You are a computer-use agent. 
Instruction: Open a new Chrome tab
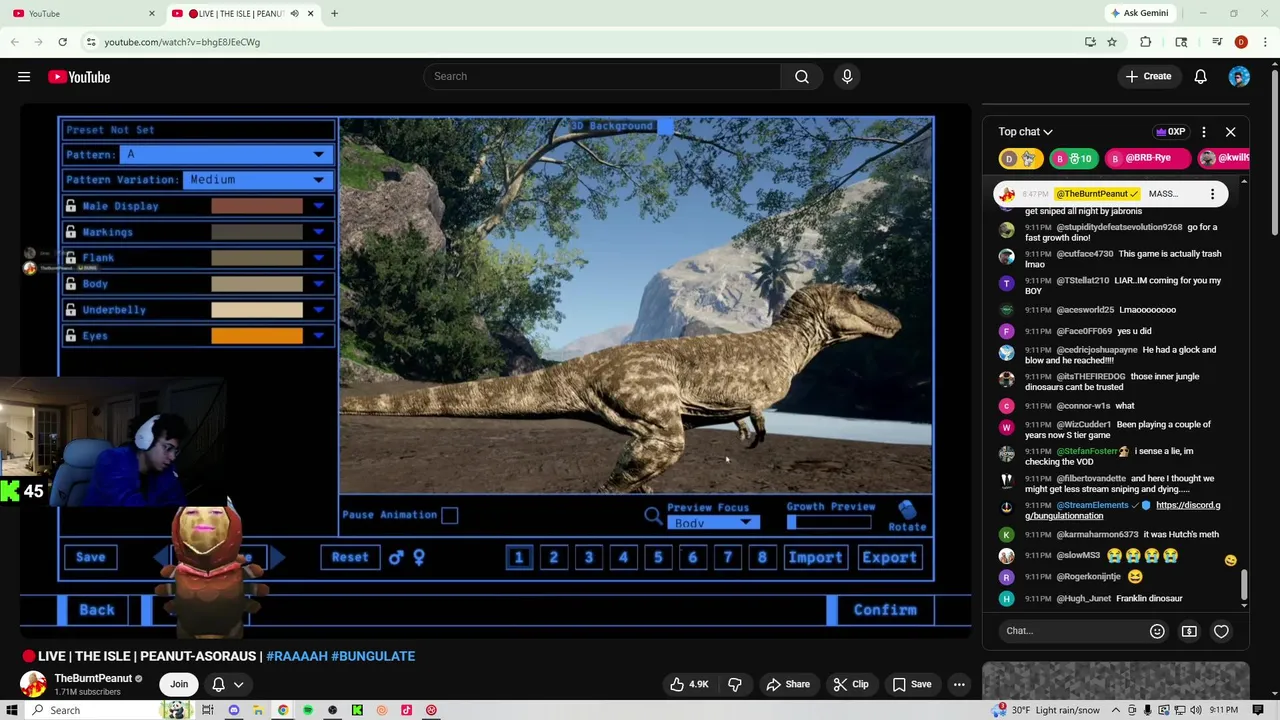click(x=334, y=14)
